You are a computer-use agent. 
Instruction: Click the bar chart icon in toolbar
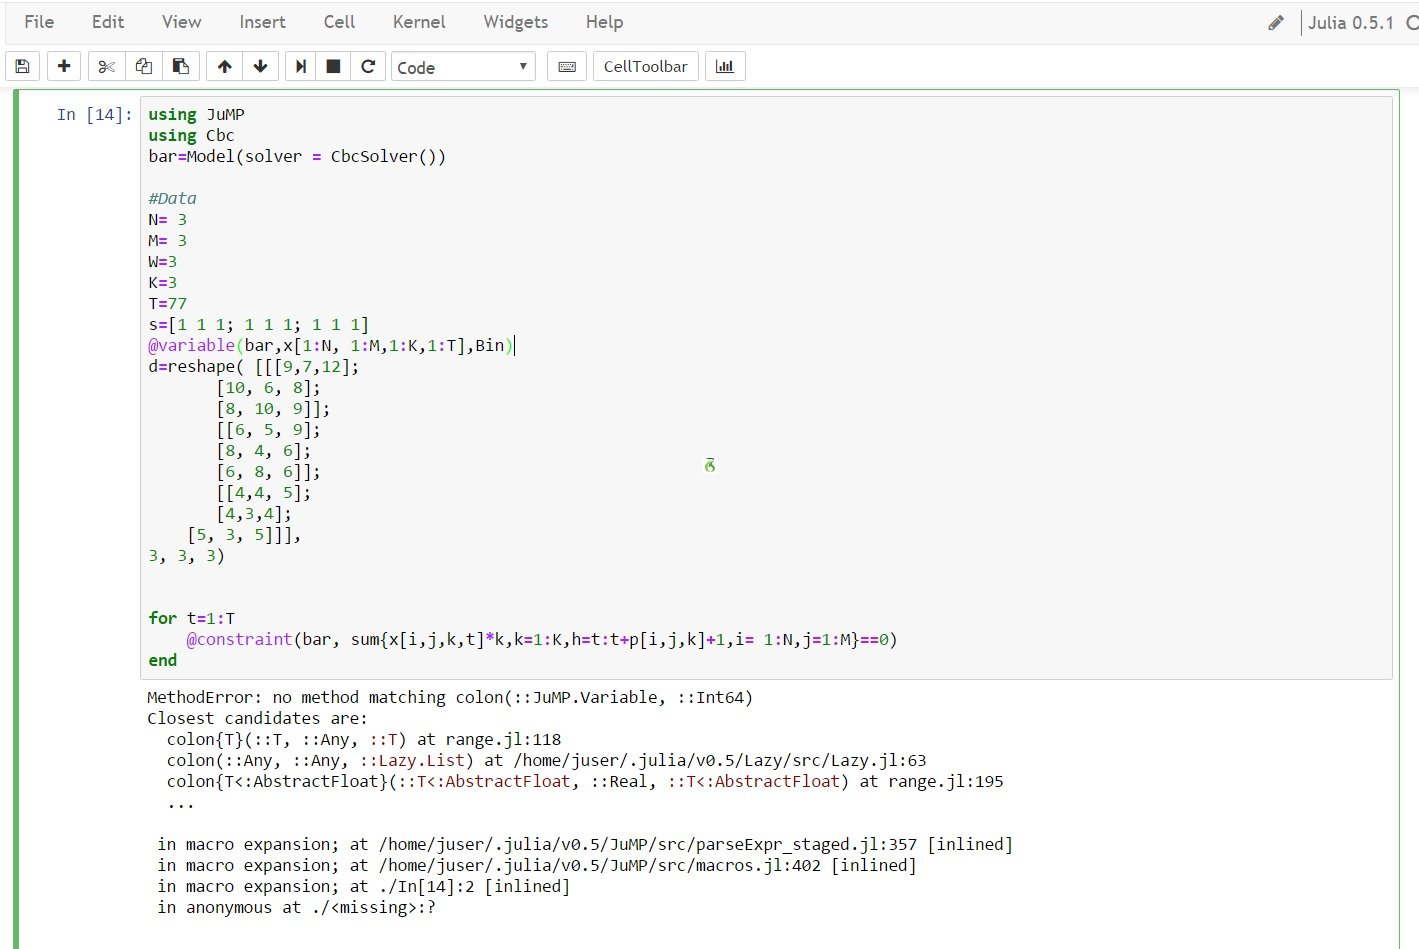pyautogui.click(x=725, y=66)
